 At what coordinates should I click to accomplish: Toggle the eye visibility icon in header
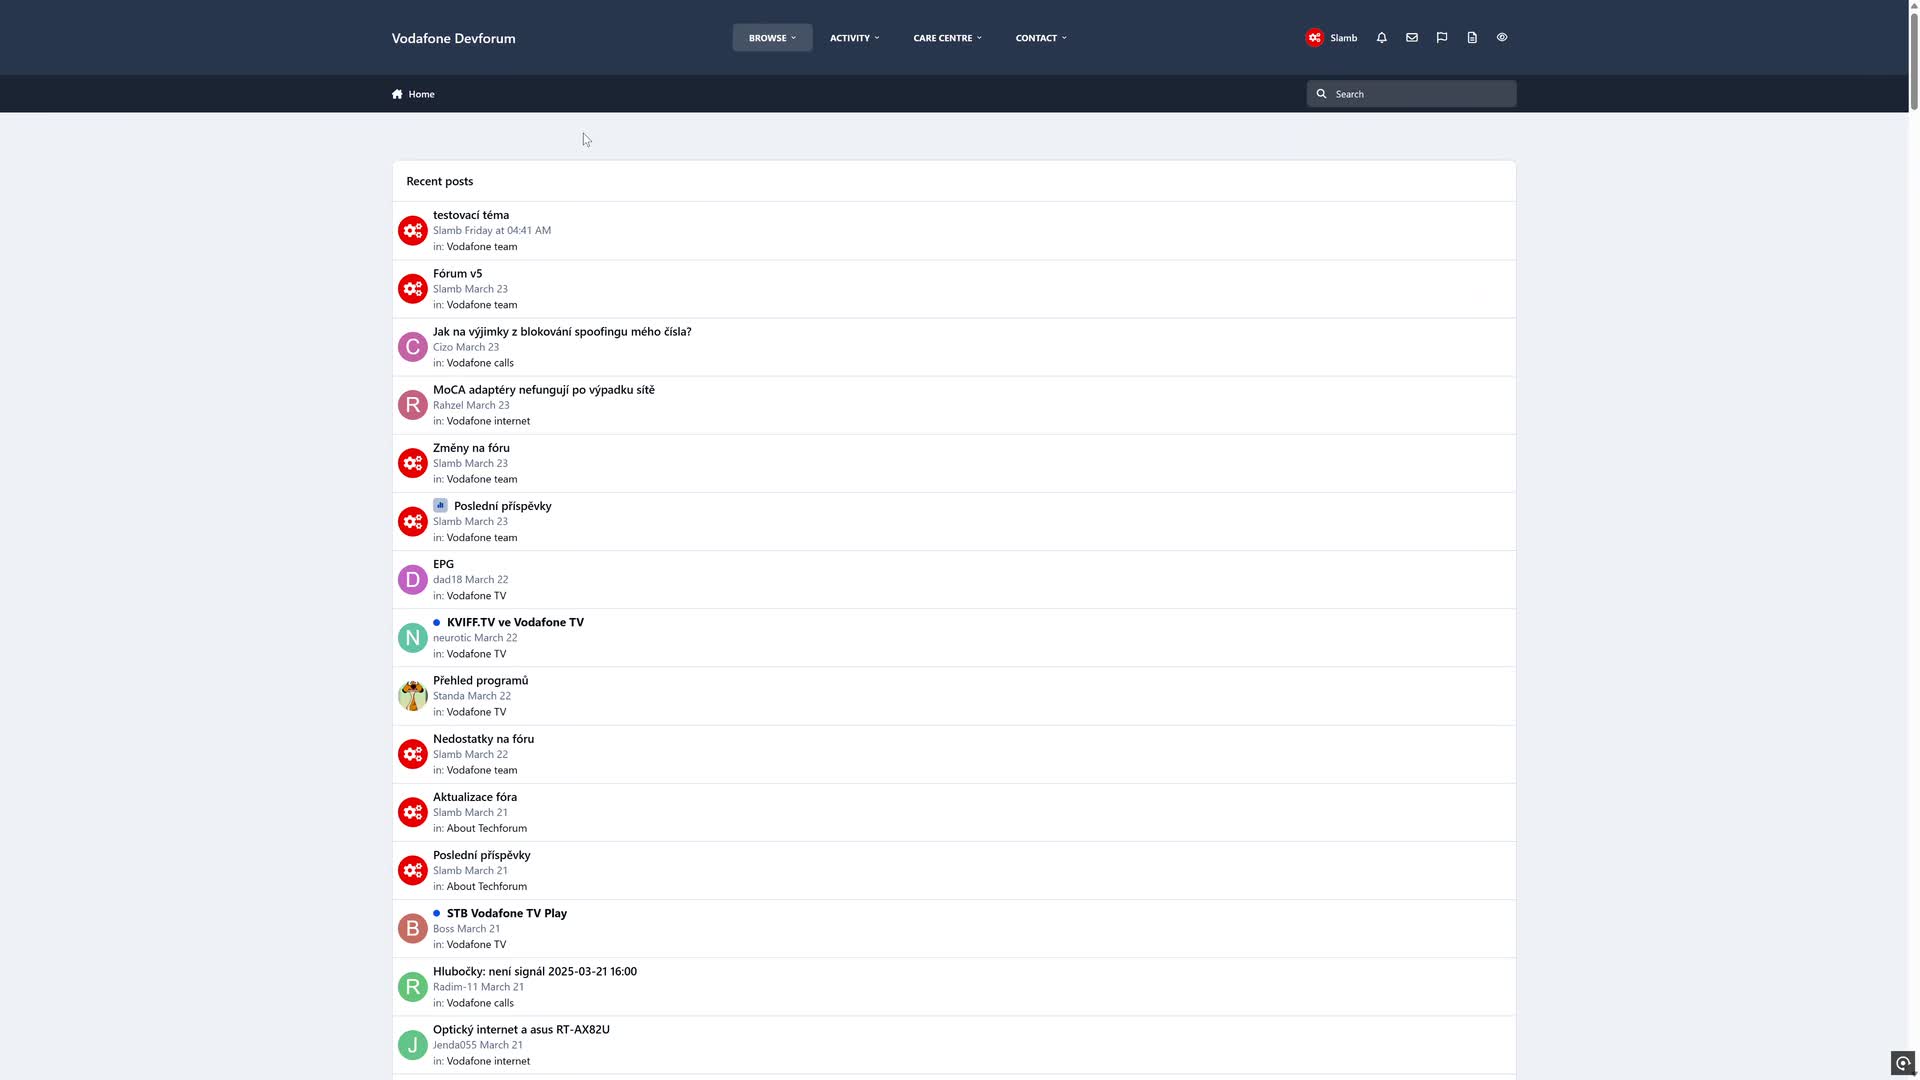click(1502, 37)
